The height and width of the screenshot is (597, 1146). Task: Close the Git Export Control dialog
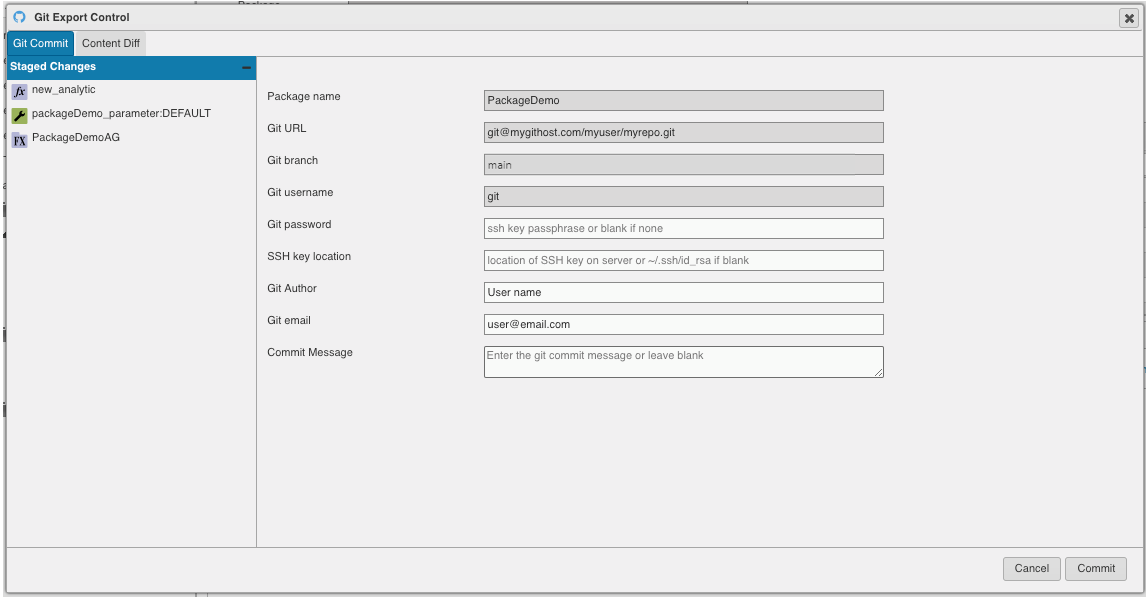tap(1128, 18)
